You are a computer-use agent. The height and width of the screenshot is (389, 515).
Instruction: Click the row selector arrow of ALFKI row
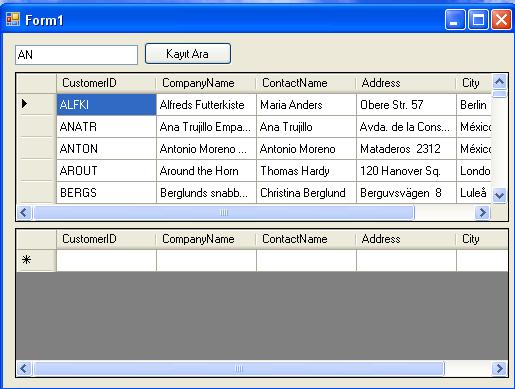[36, 104]
